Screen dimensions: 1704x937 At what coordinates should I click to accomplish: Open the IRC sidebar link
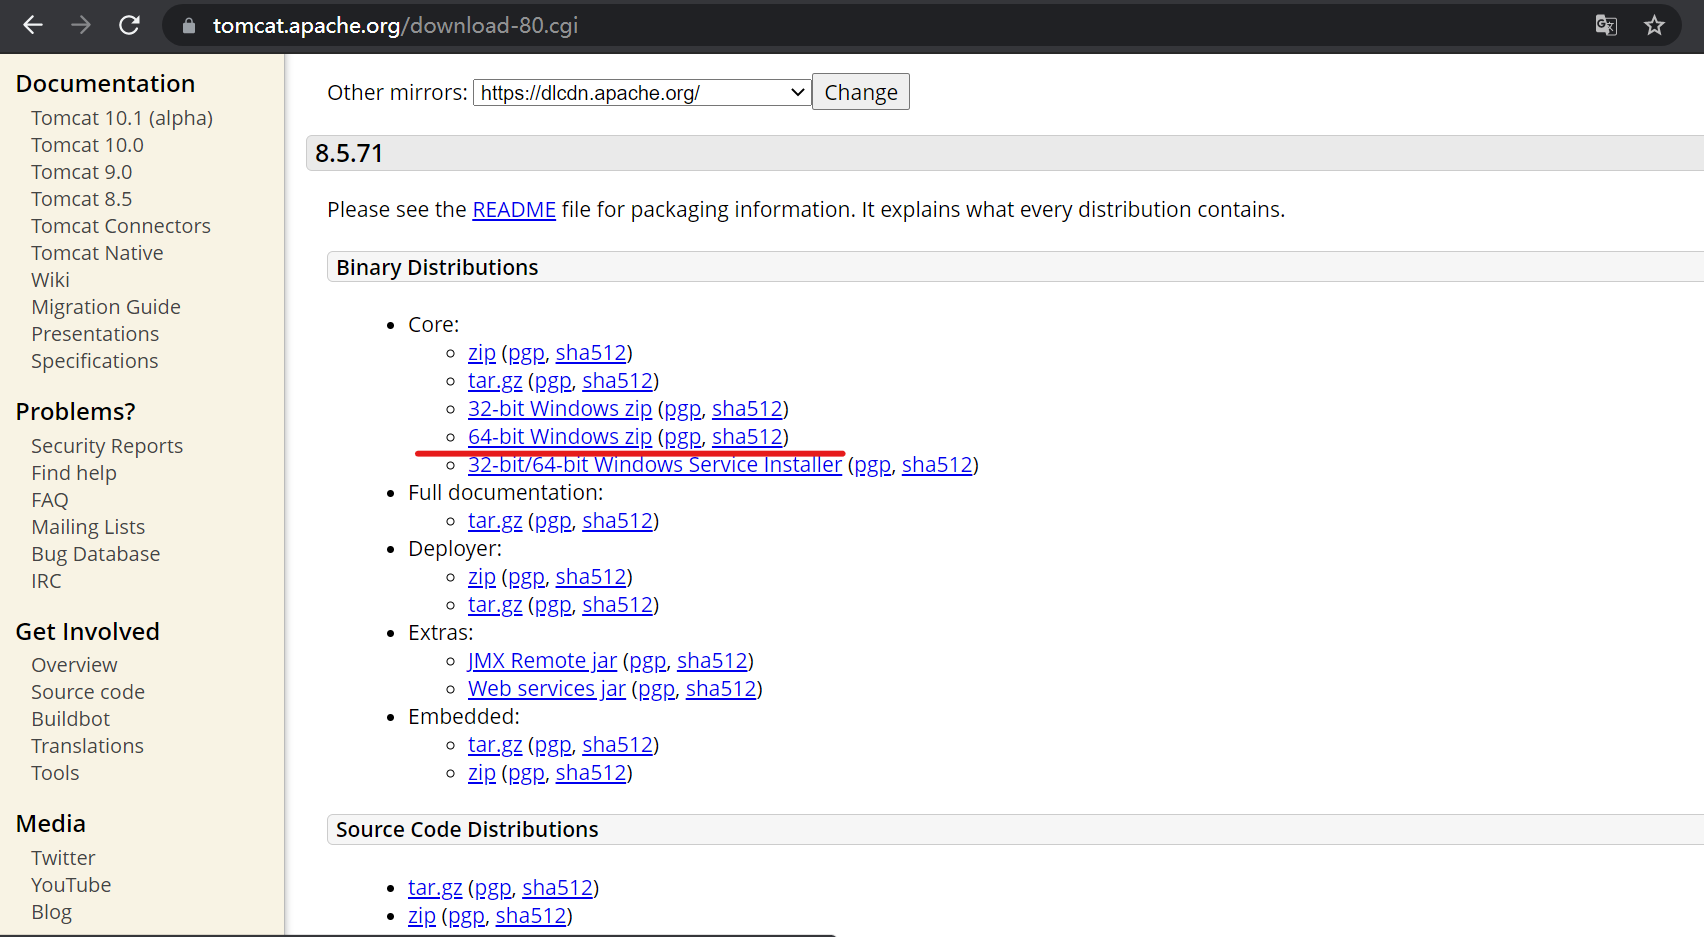tap(46, 581)
